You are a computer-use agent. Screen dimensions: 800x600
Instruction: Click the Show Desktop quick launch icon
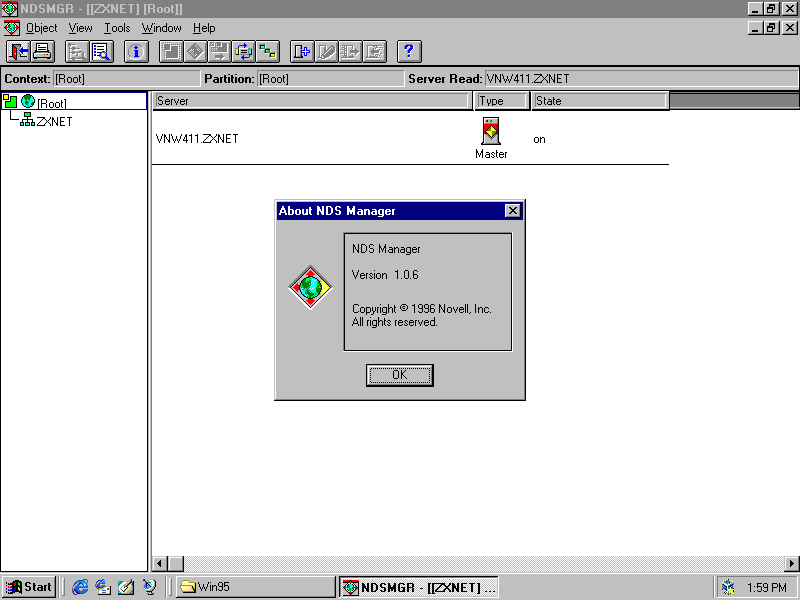[126, 587]
